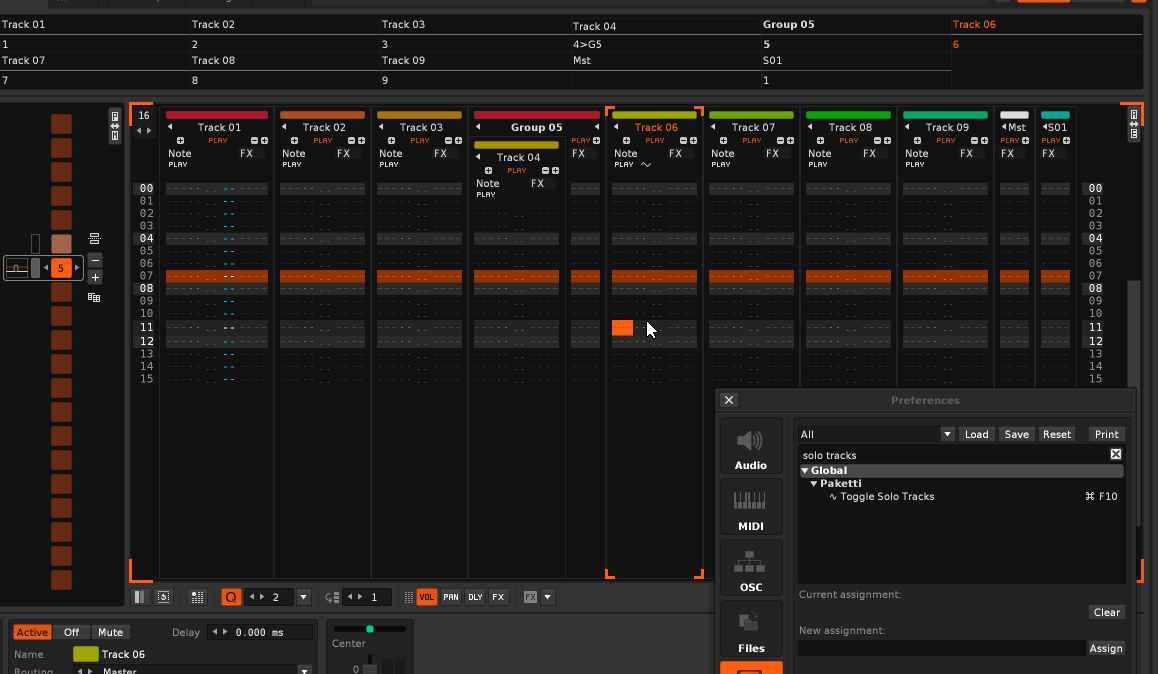Open the 'All' keybinding filter dropdown

pyautogui.click(x=947, y=434)
